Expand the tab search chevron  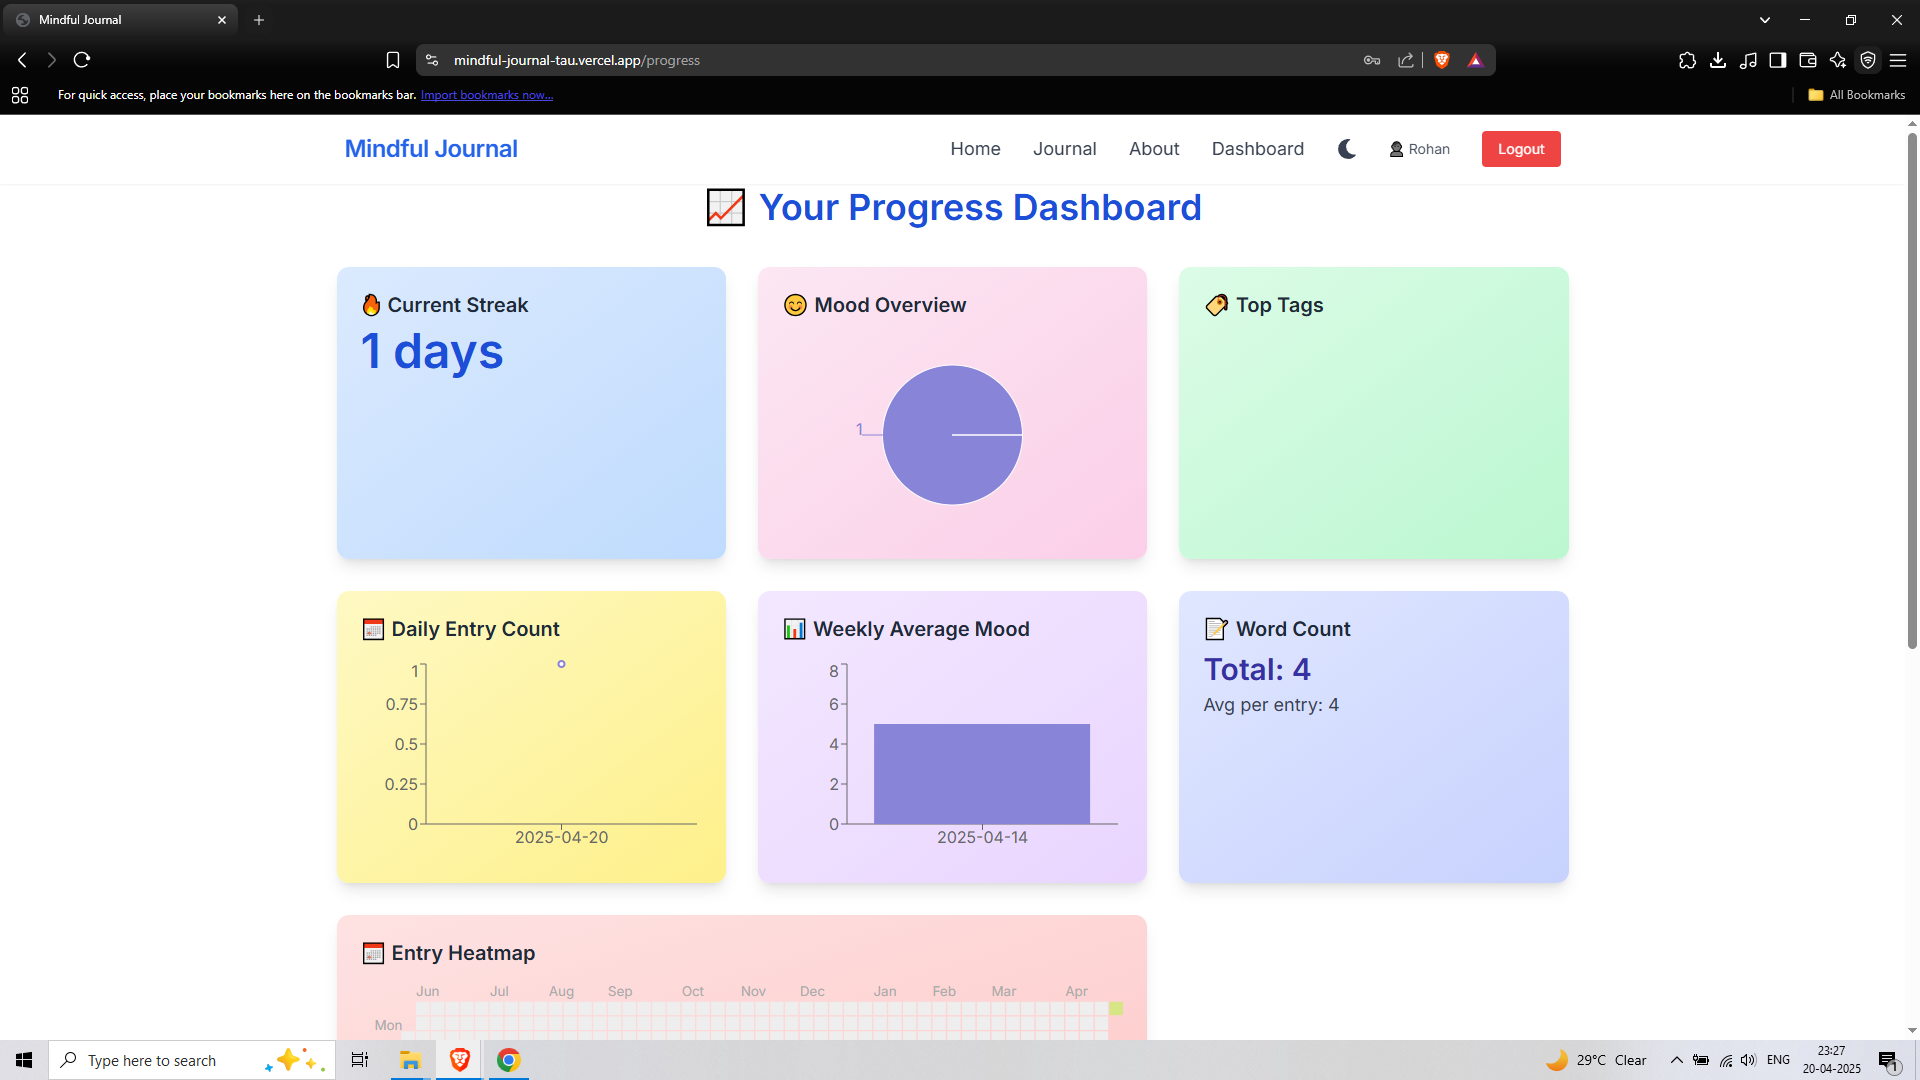click(1764, 20)
